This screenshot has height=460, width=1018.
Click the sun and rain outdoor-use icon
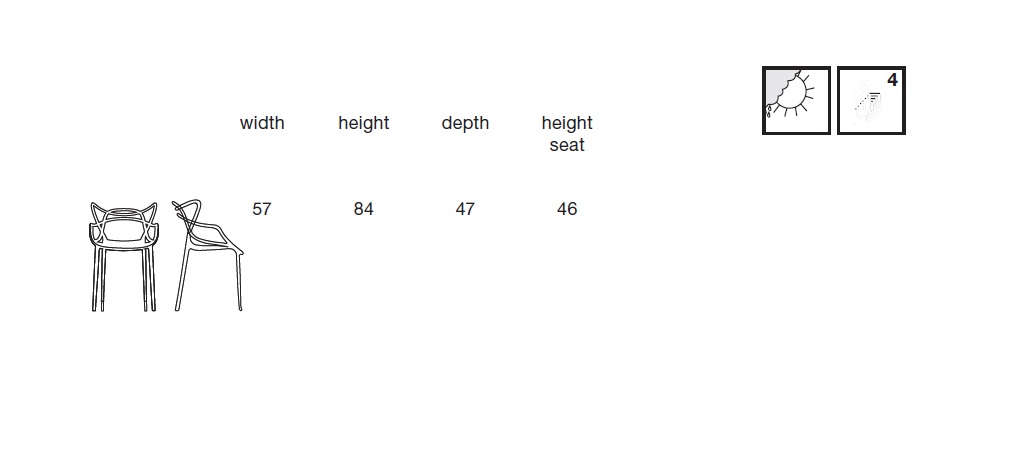tap(796, 101)
